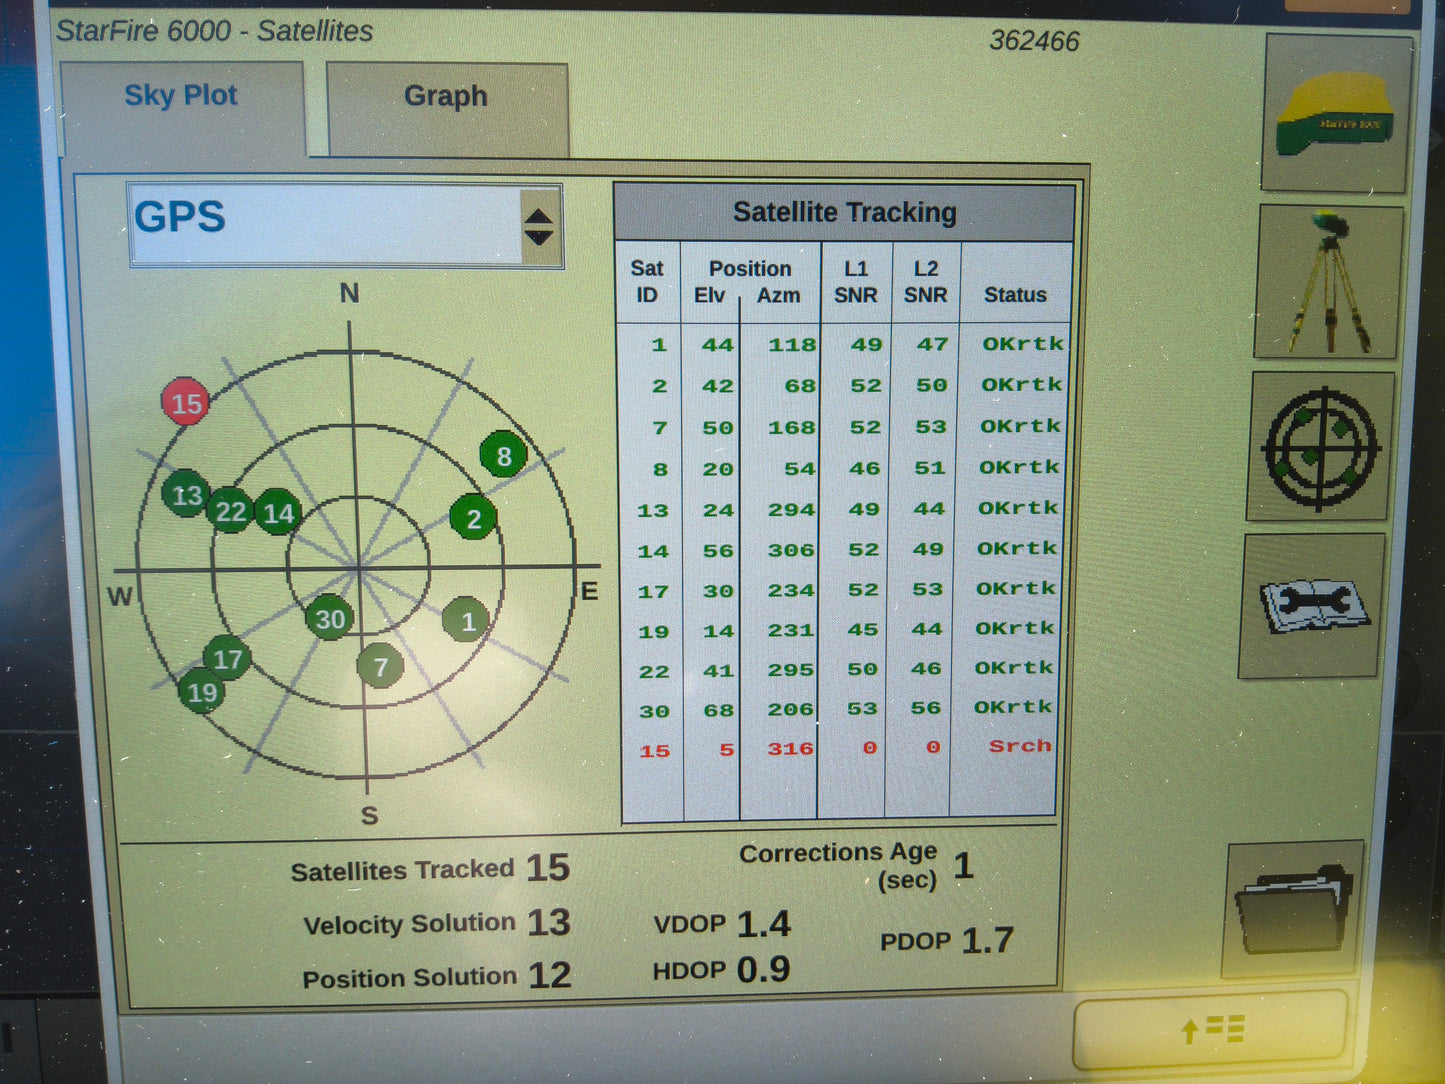Screen dimensions: 1445x1084
Task: Switch to the Graph tab
Action: (444, 96)
